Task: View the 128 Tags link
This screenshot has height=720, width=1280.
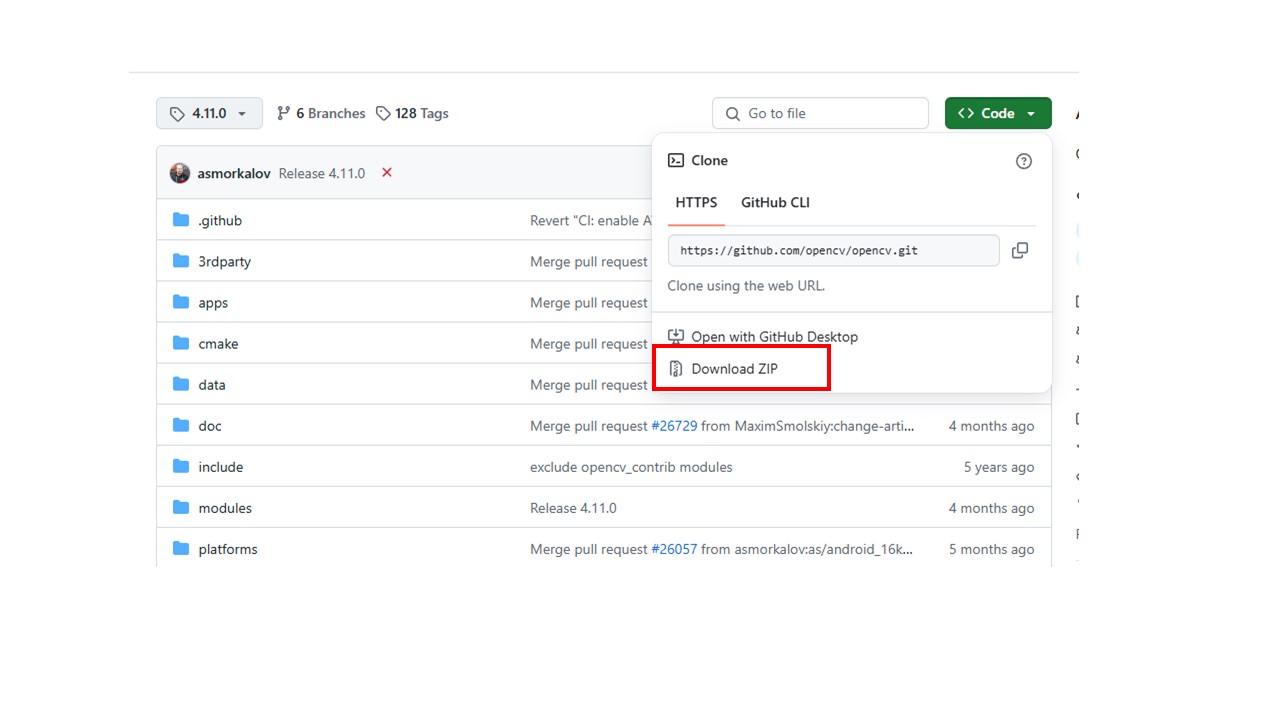Action: [412, 113]
